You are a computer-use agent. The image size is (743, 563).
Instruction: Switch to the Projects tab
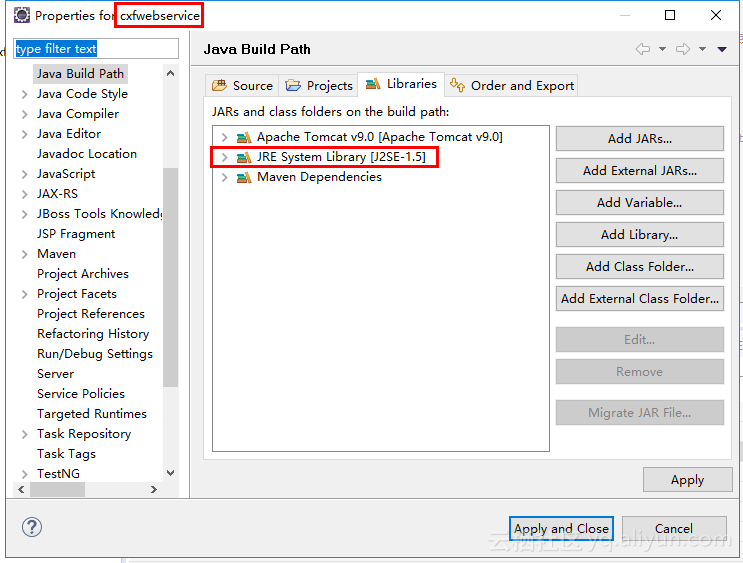318,85
